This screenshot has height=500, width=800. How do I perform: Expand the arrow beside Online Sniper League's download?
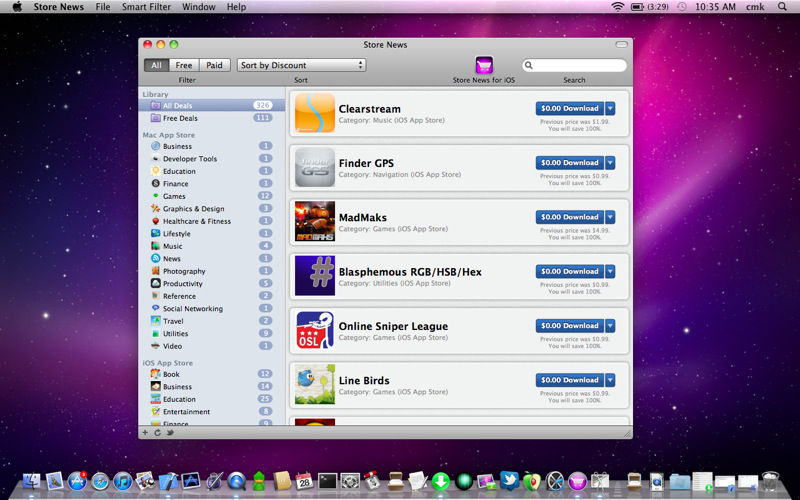610,326
